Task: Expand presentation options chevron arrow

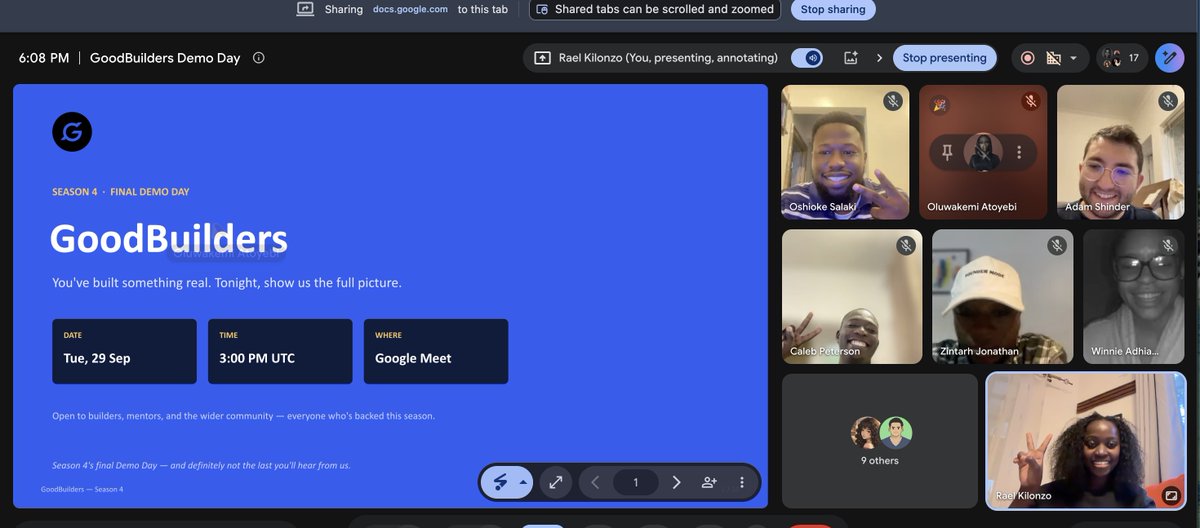Action: coord(879,58)
